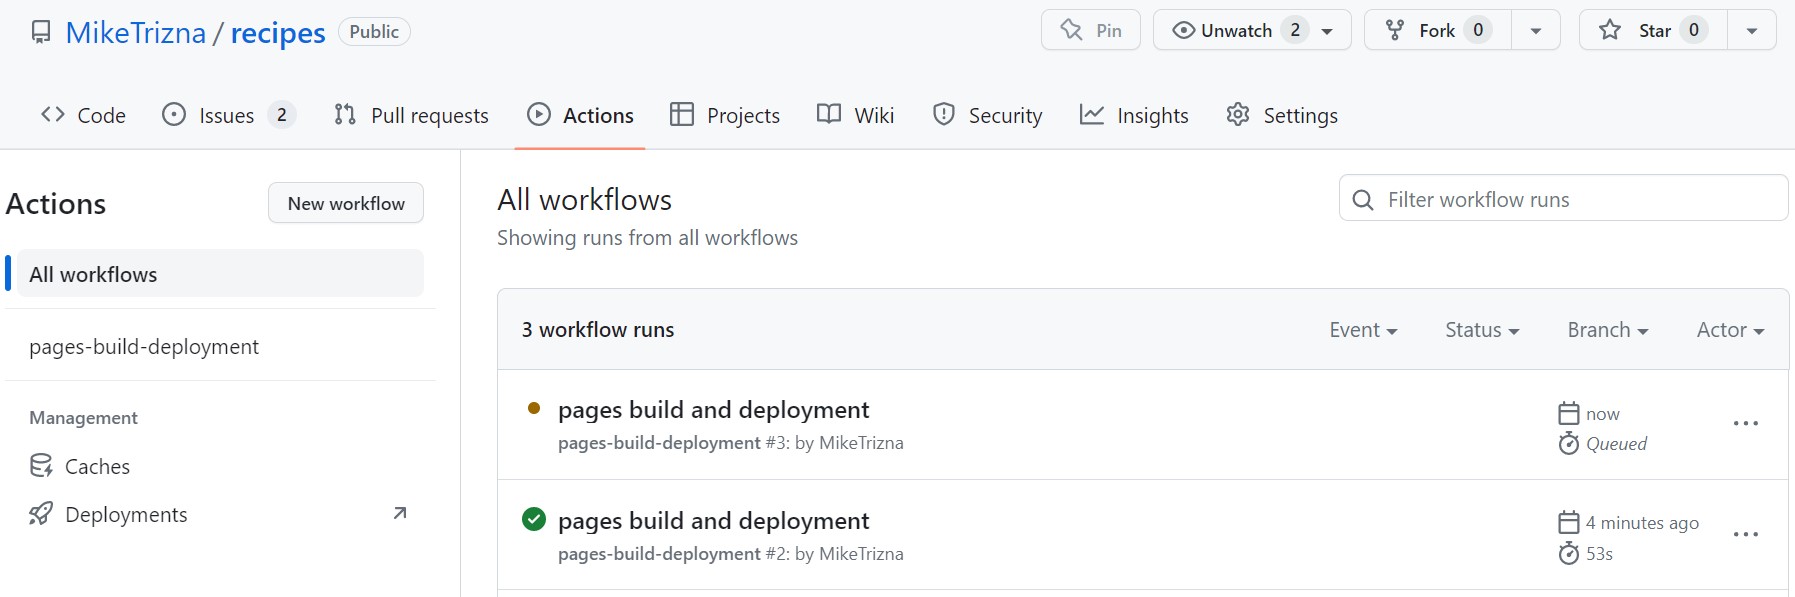Focus the Filter workflow runs field
Screen dimensions: 1795x597
(1564, 198)
